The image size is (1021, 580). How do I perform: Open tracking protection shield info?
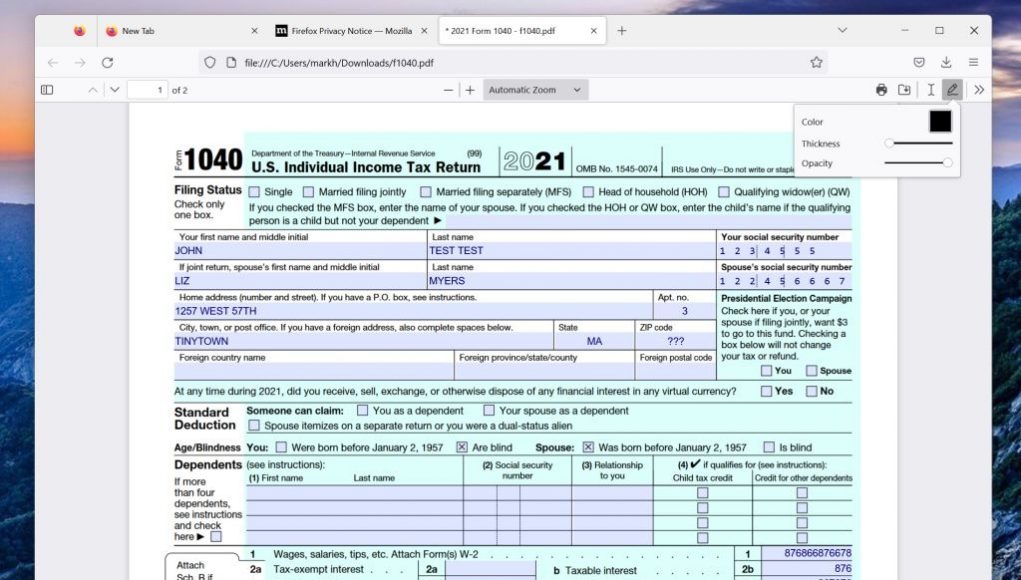click(x=210, y=62)
